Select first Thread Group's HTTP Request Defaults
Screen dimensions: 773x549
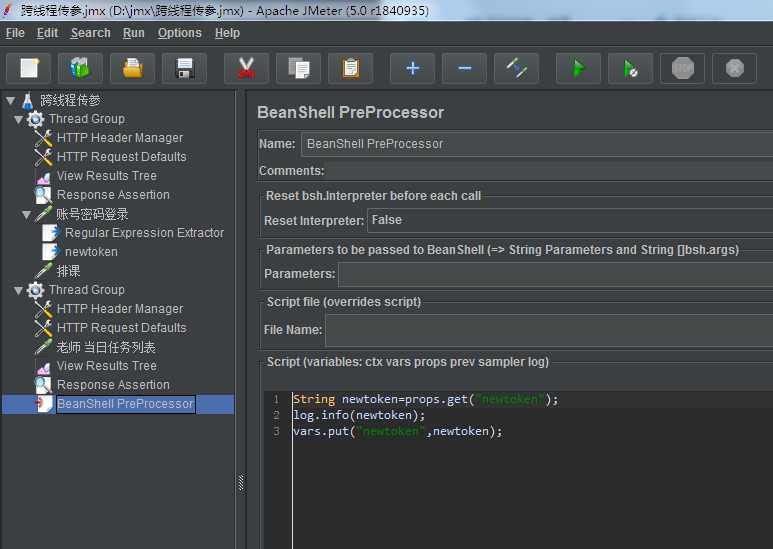tap(122, 157)
